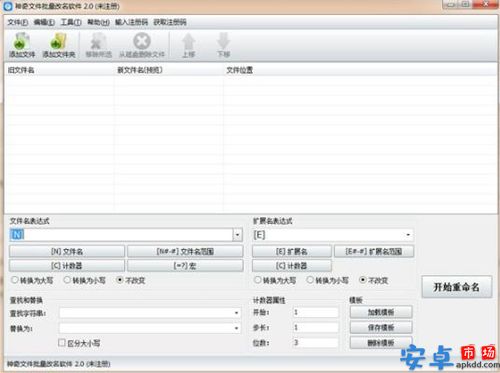Screen dimensions: 500x373
Task: Click the [N#-#] 文件名范围 button
Action: point(185,251)
